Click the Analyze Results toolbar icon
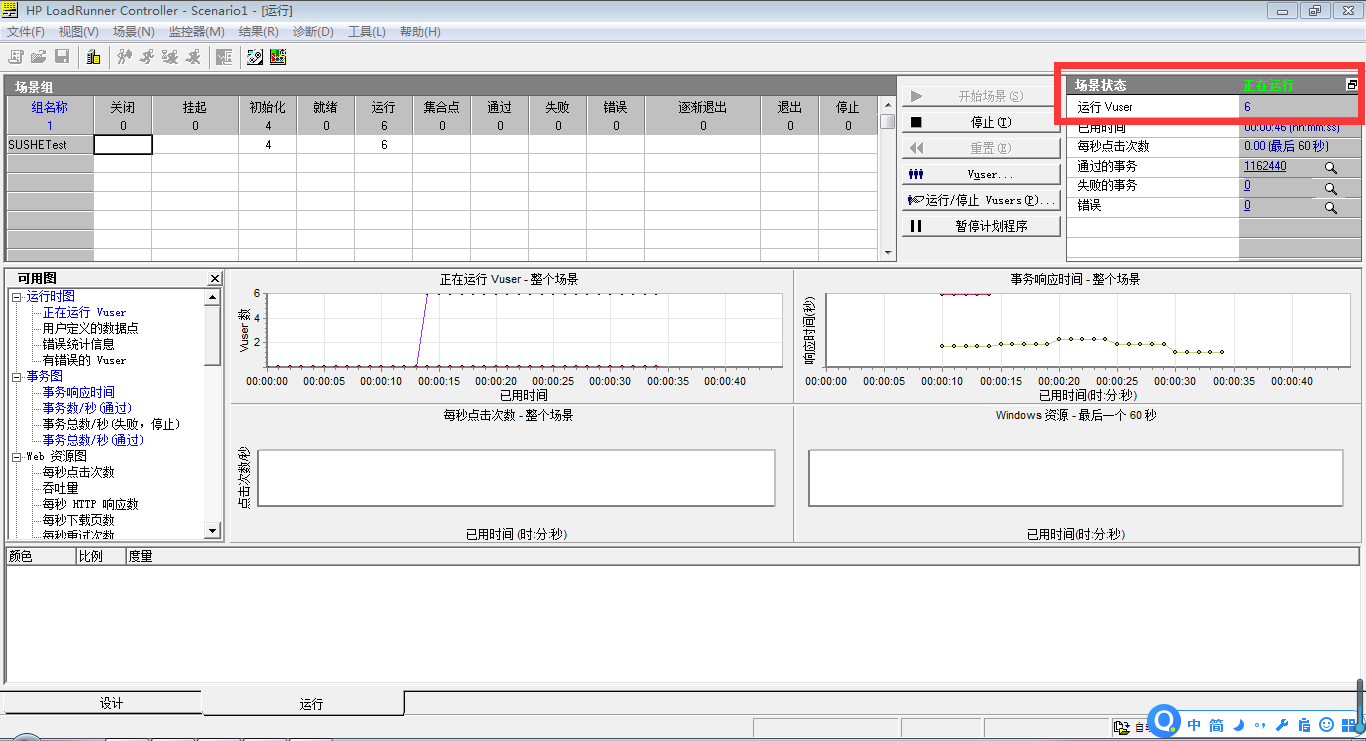 (224, 57)
